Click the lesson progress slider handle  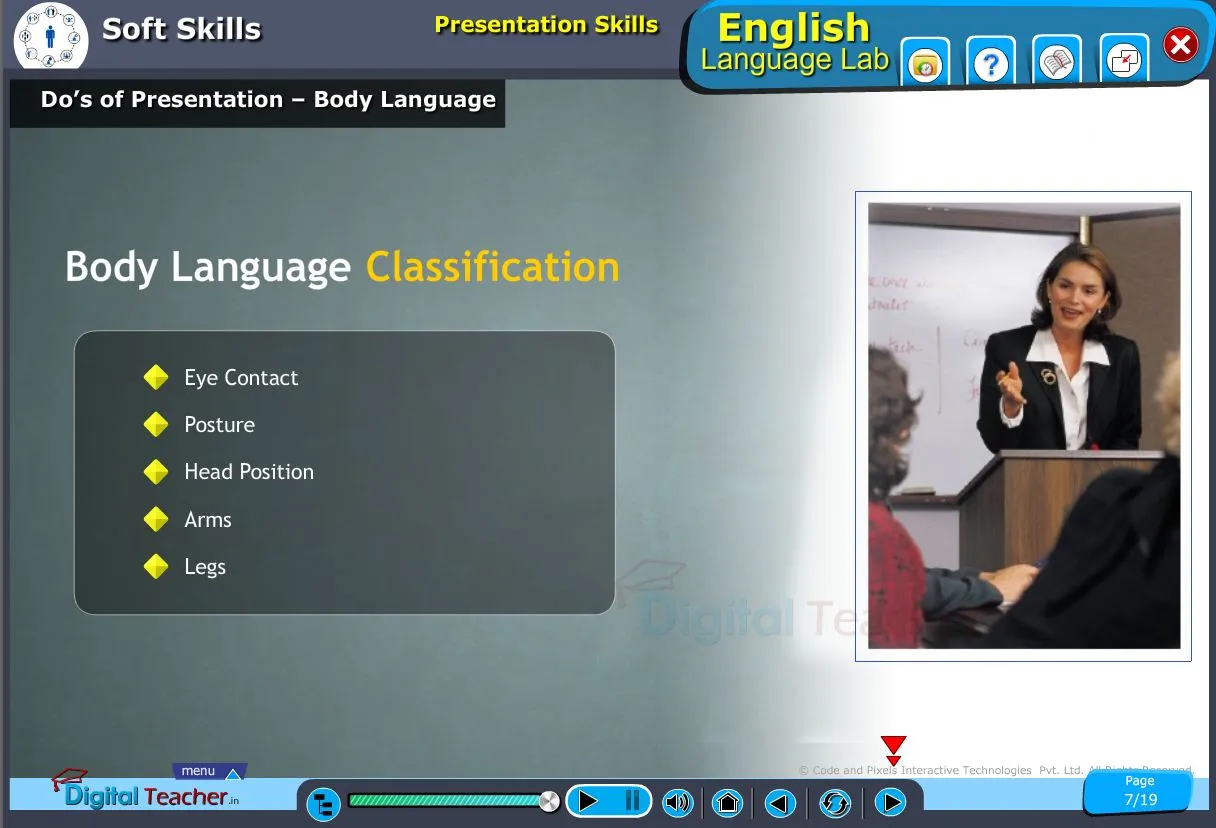[x=549, y=800]
